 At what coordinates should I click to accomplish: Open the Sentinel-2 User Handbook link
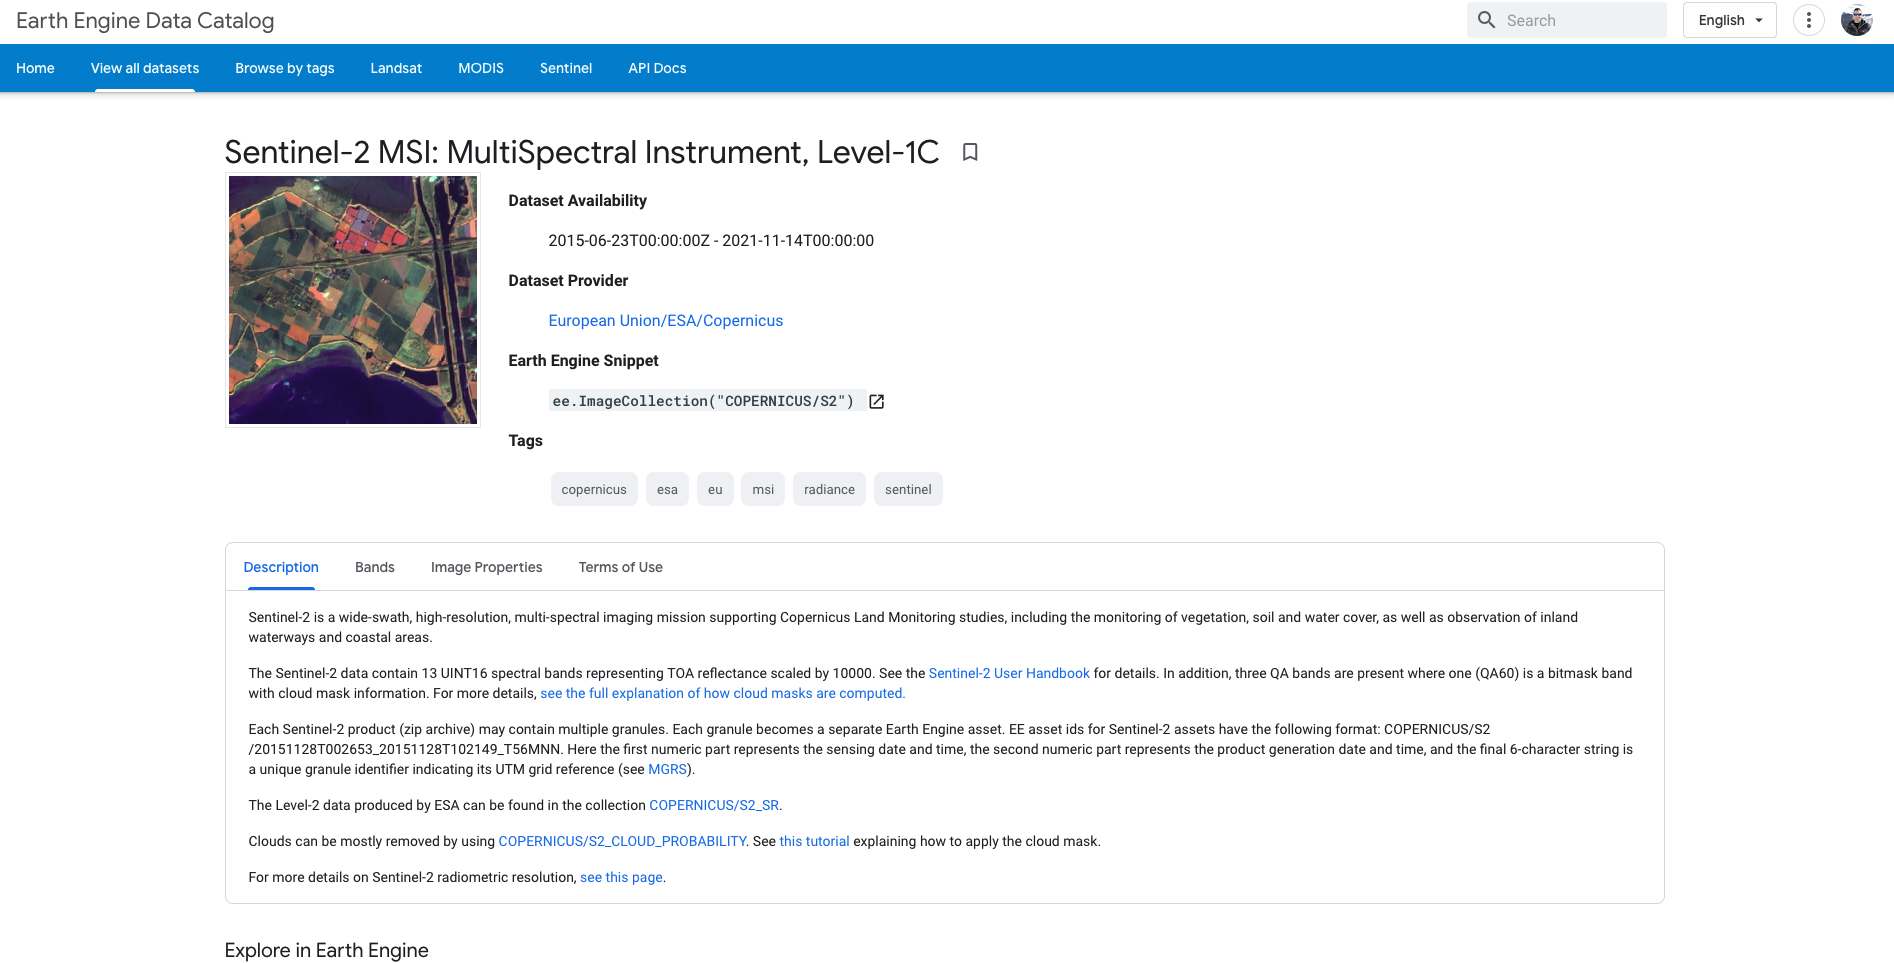[x=1009, y=673]
